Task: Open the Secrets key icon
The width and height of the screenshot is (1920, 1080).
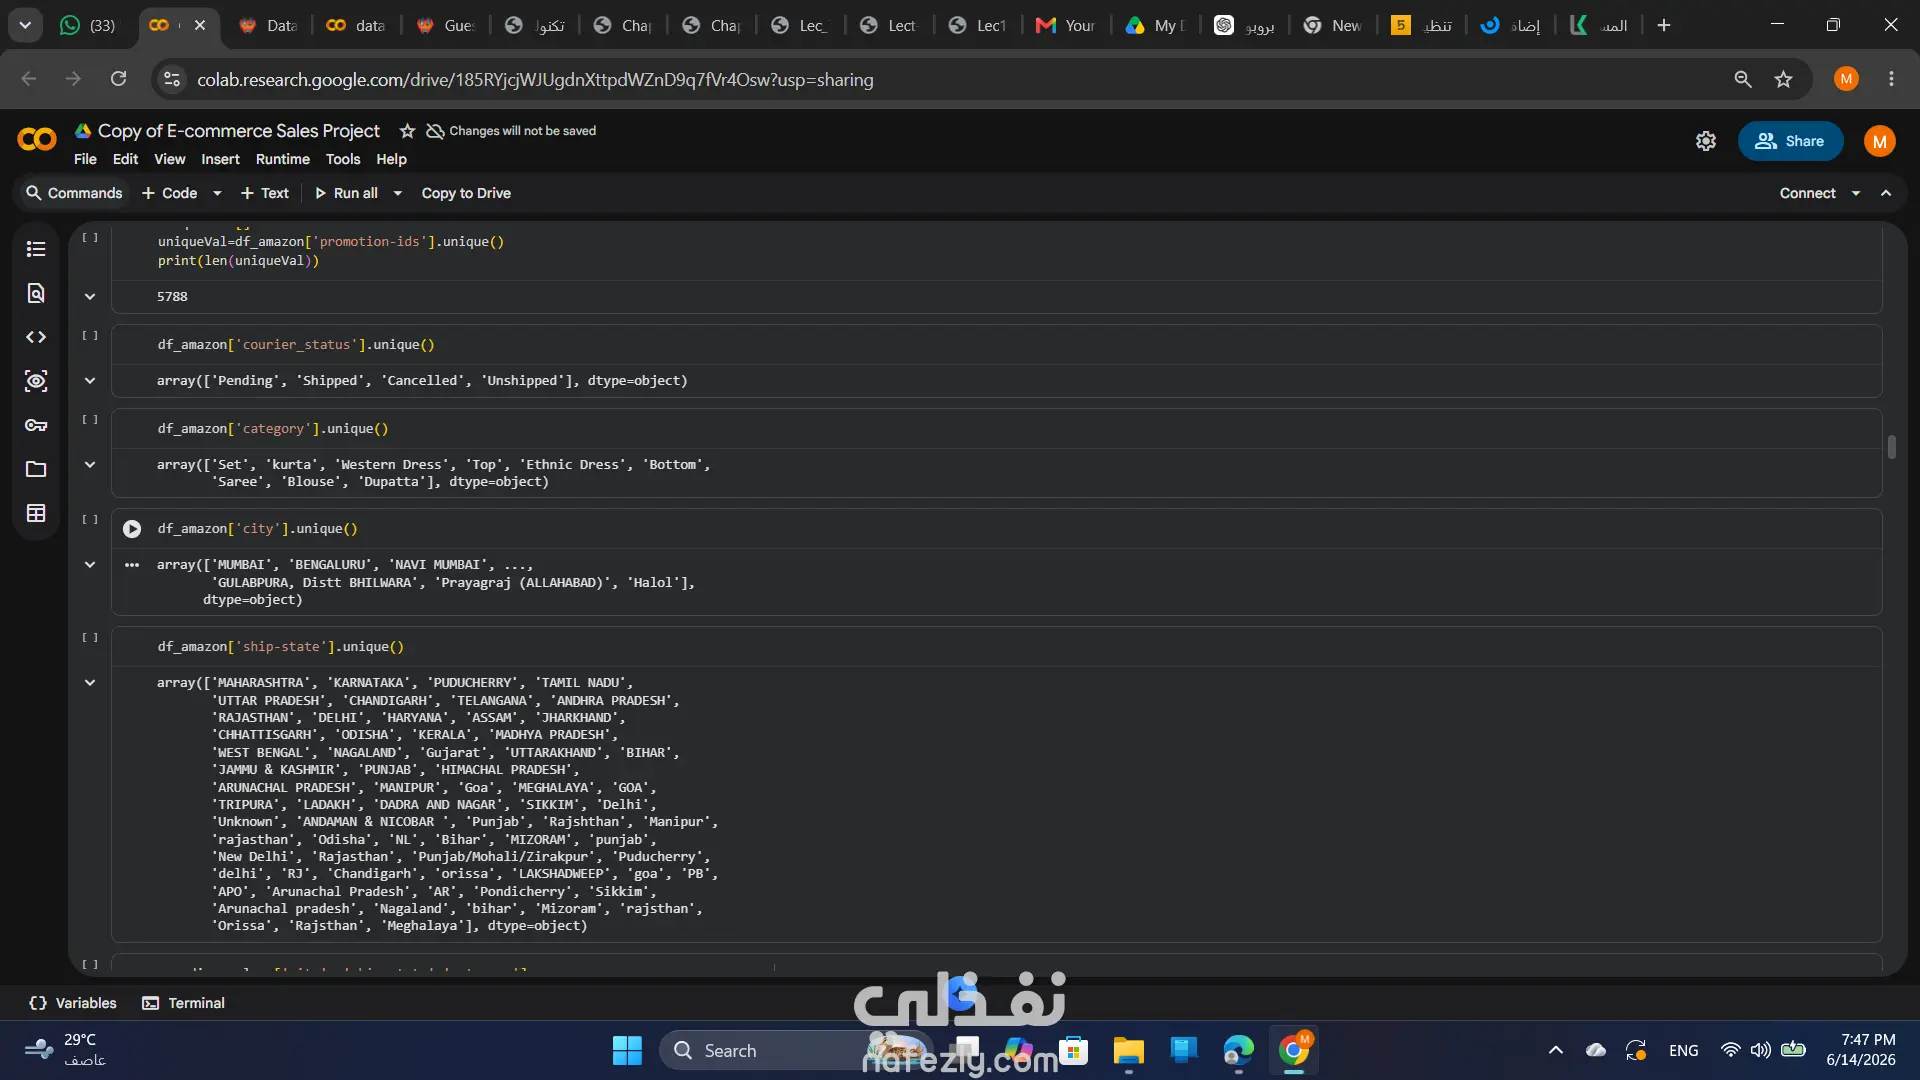Action: coord(36,425)
